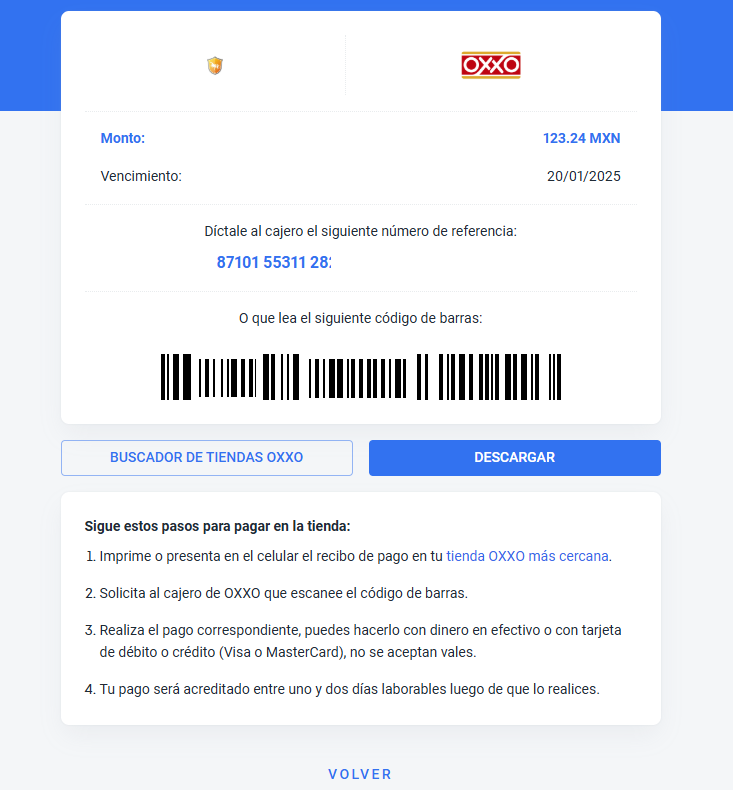Open the OXXO store finder button
Image resolution: width=733 pixels, height=790 pixels.
pyautogui.click(x=207, y=457)
